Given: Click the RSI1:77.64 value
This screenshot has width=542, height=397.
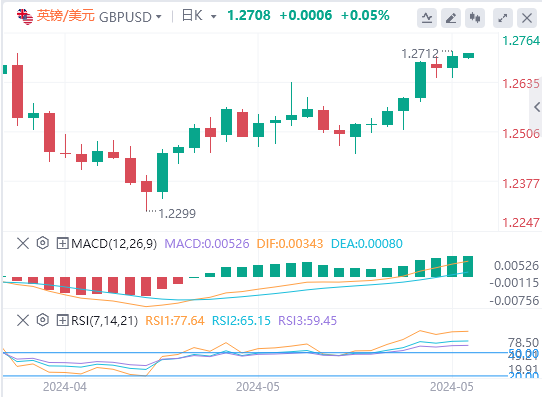Looking at the screenshot, I should [x=175, y=321].
